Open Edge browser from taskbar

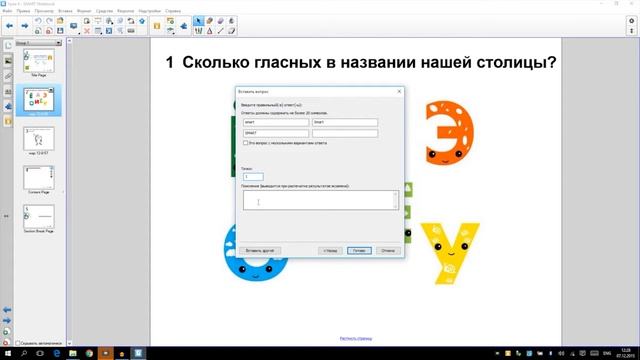[x=56, y=353]
